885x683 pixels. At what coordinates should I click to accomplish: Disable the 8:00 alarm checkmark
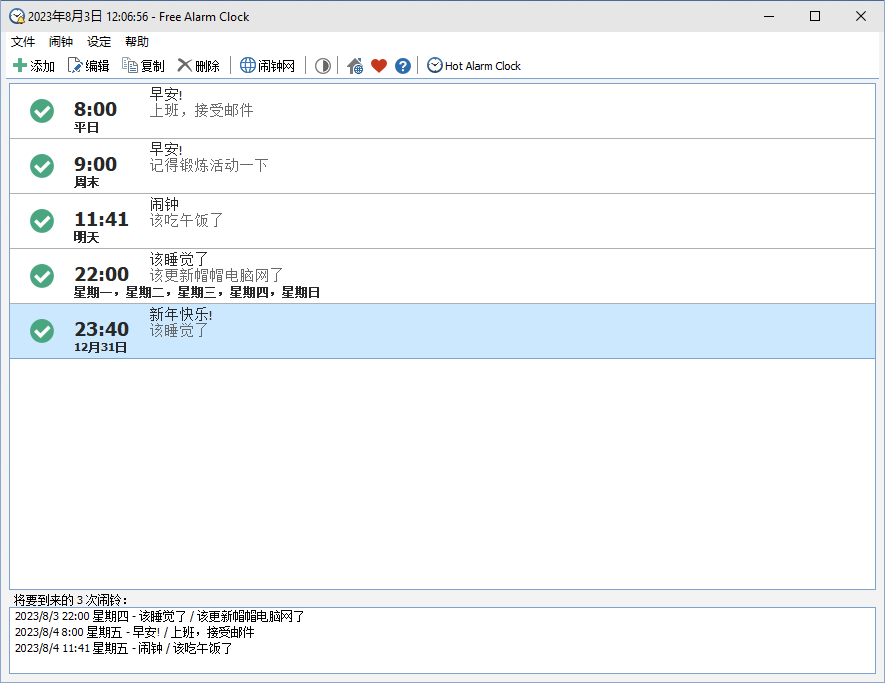point(42,111)
